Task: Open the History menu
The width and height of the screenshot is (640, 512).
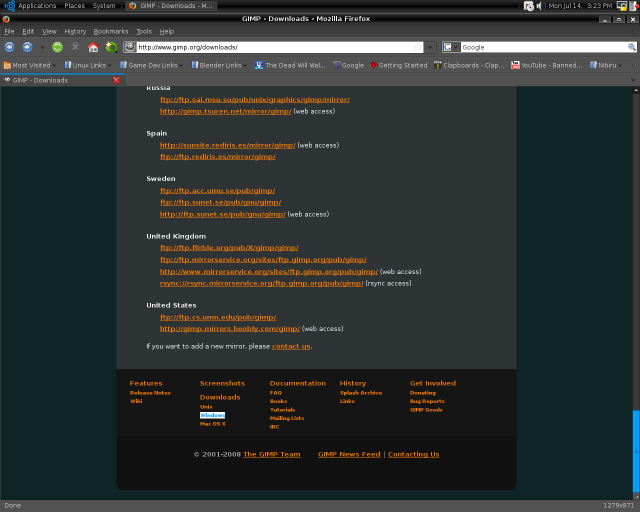Action: pyautogui.click(x=75, y=31)
